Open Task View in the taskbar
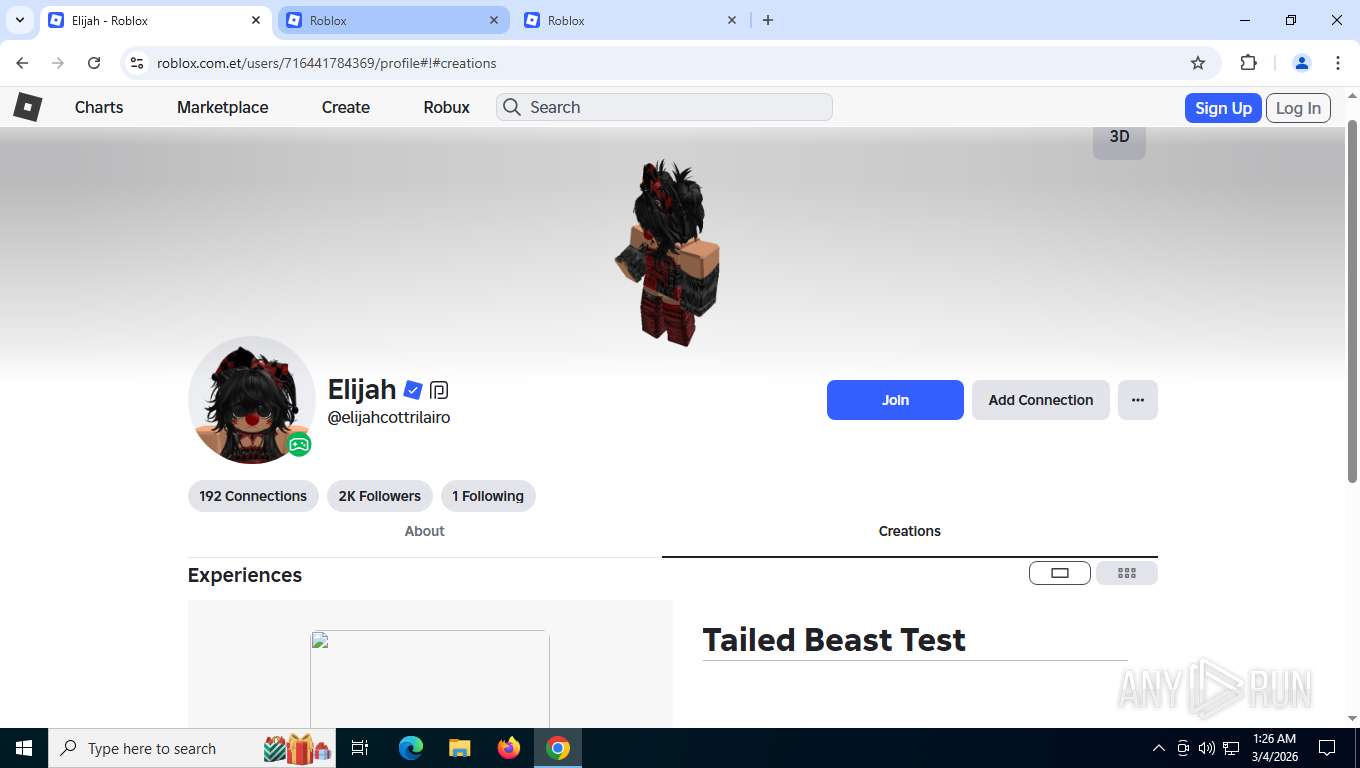The height and width of the screenshot is (768, 1360). [361, 748]
